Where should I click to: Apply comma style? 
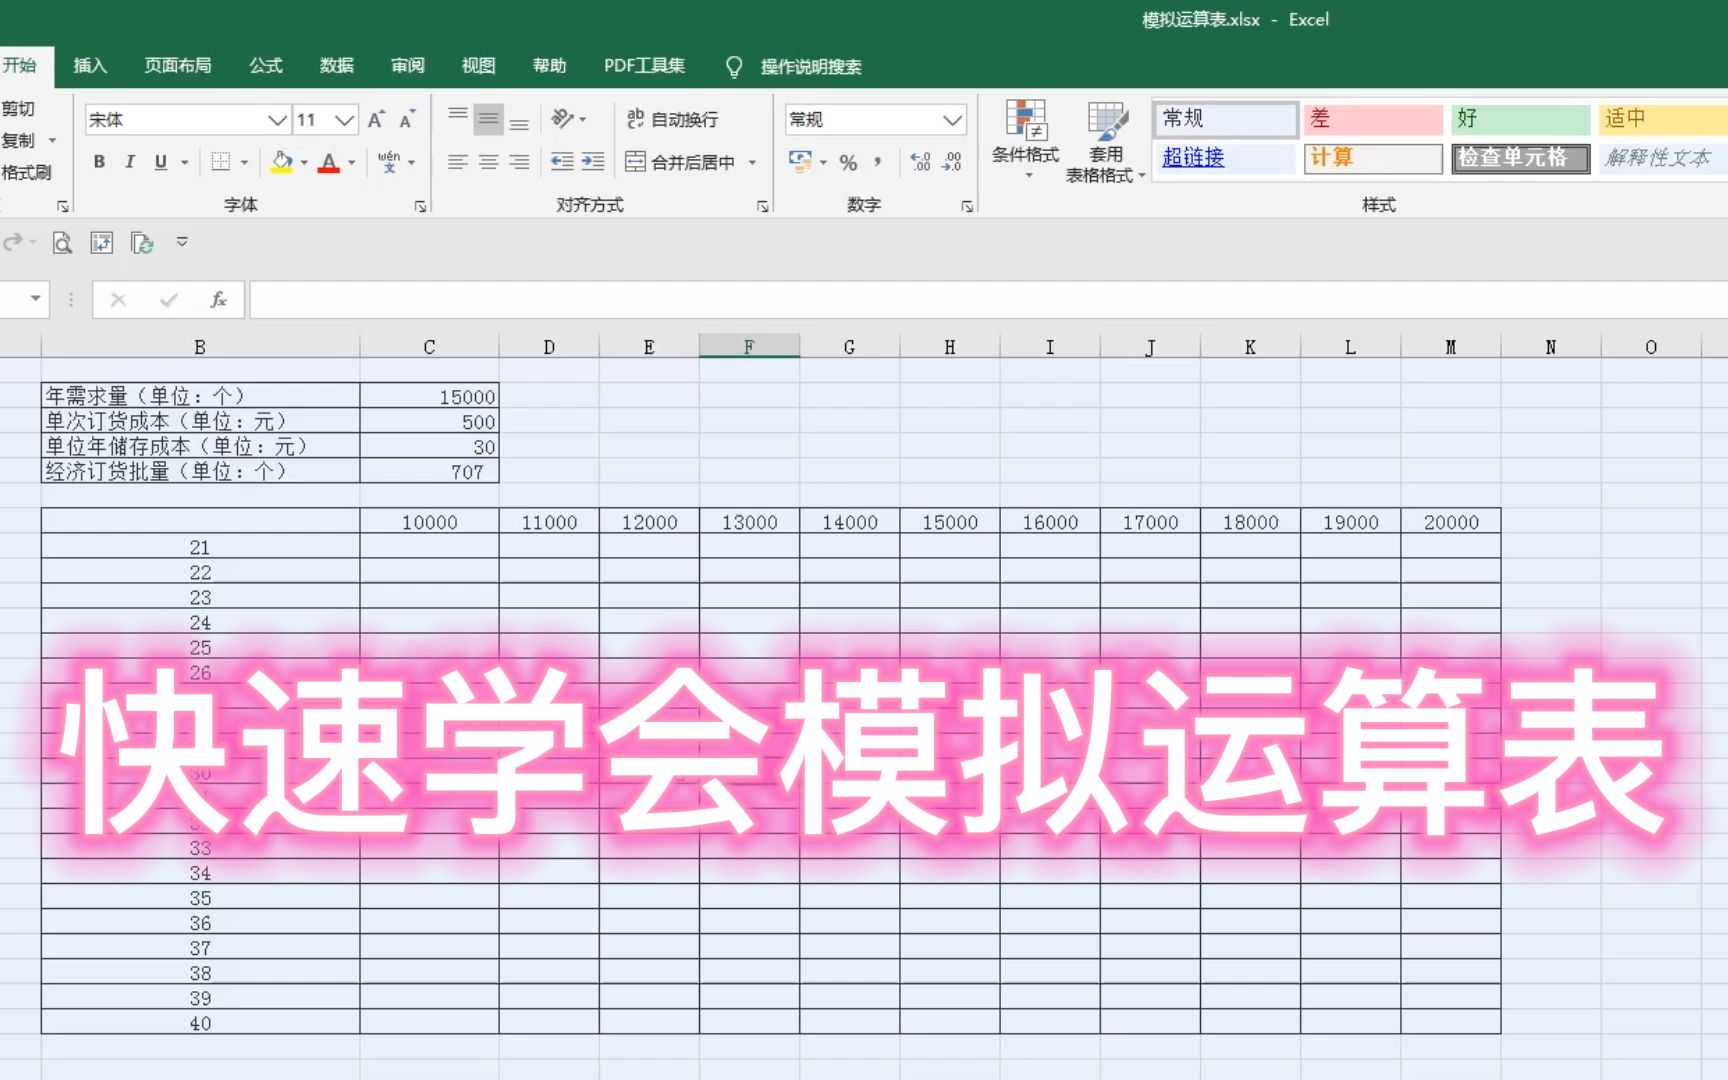[x=877, y=162]
